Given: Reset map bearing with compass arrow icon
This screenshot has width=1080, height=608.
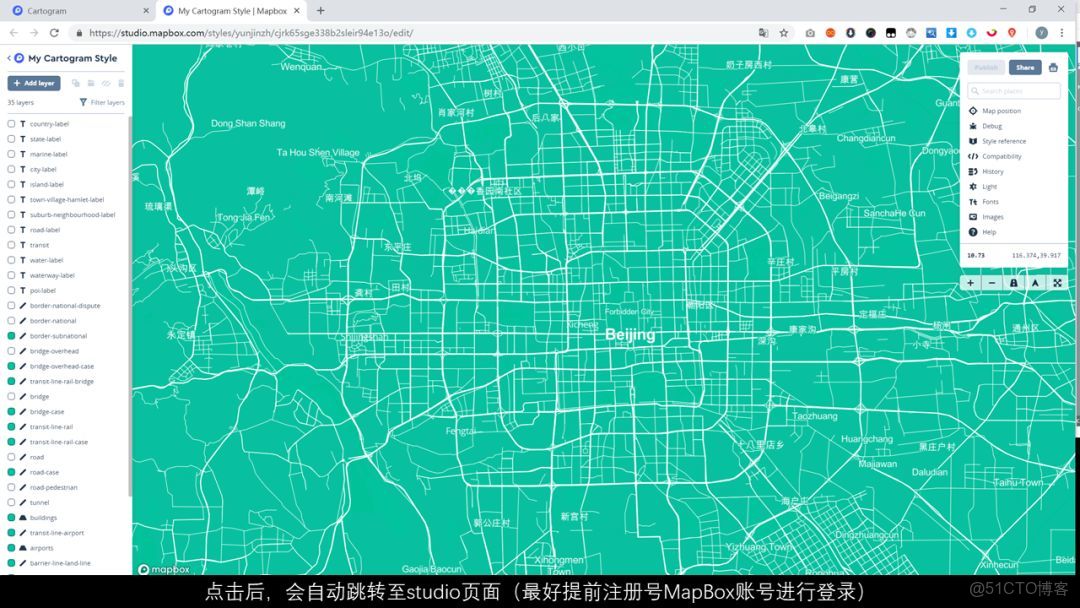Looking at the screenshot, I should click(1035, 283).
